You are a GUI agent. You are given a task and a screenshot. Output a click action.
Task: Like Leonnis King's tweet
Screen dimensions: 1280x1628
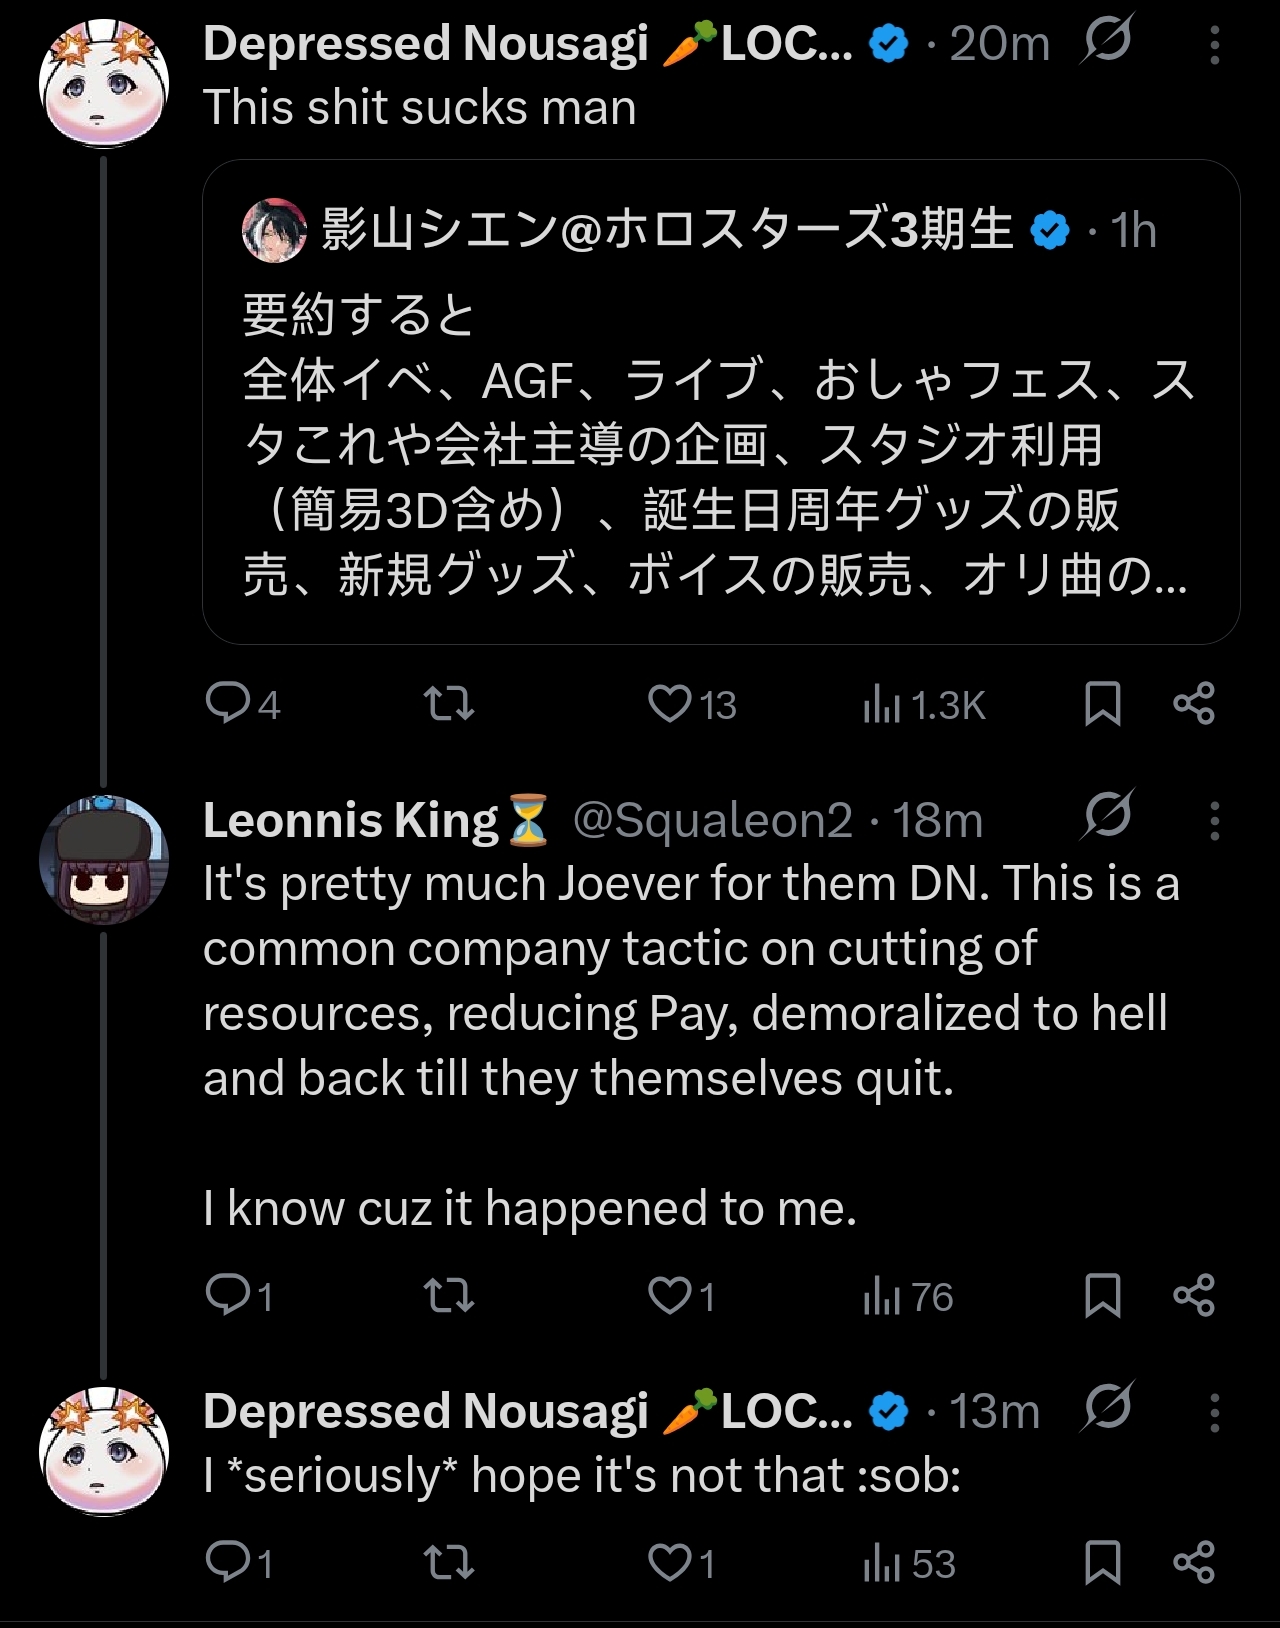coord(670,1295)
